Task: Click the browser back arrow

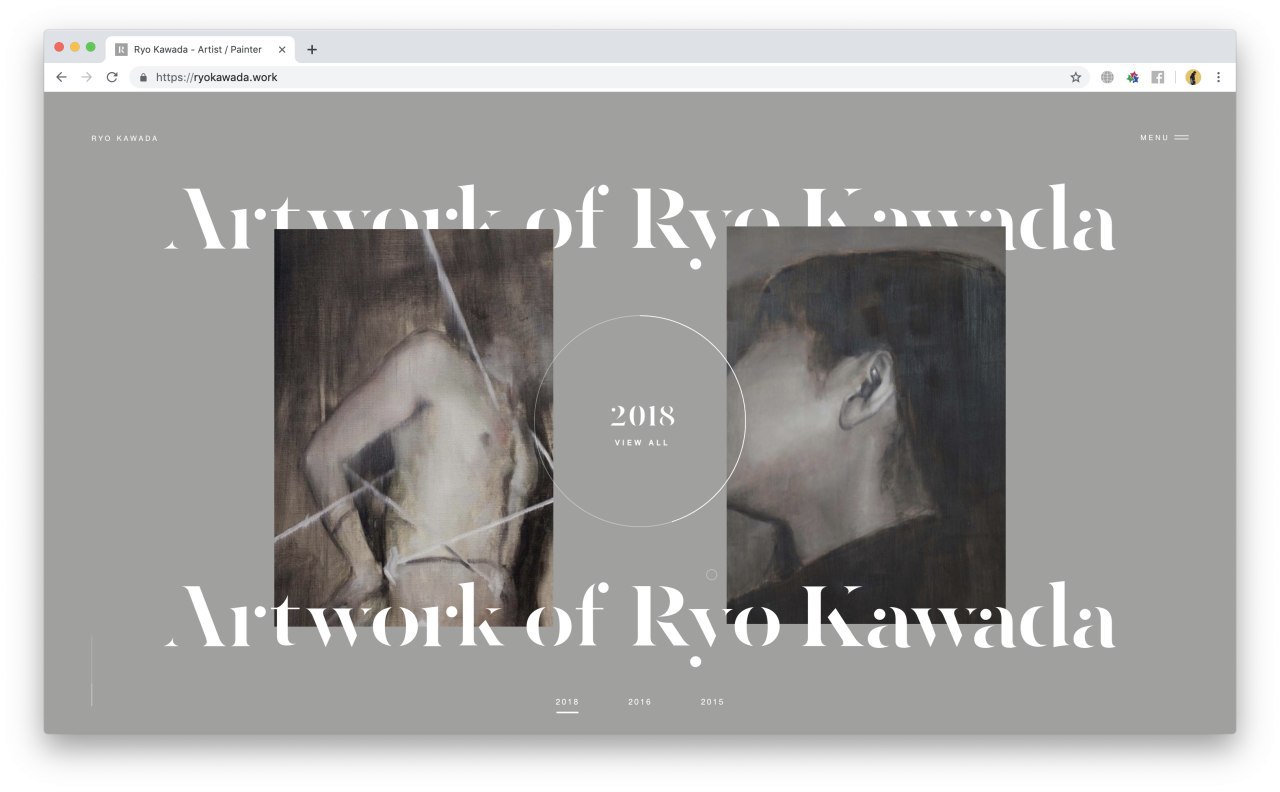Action: click(x=61, y=77)
